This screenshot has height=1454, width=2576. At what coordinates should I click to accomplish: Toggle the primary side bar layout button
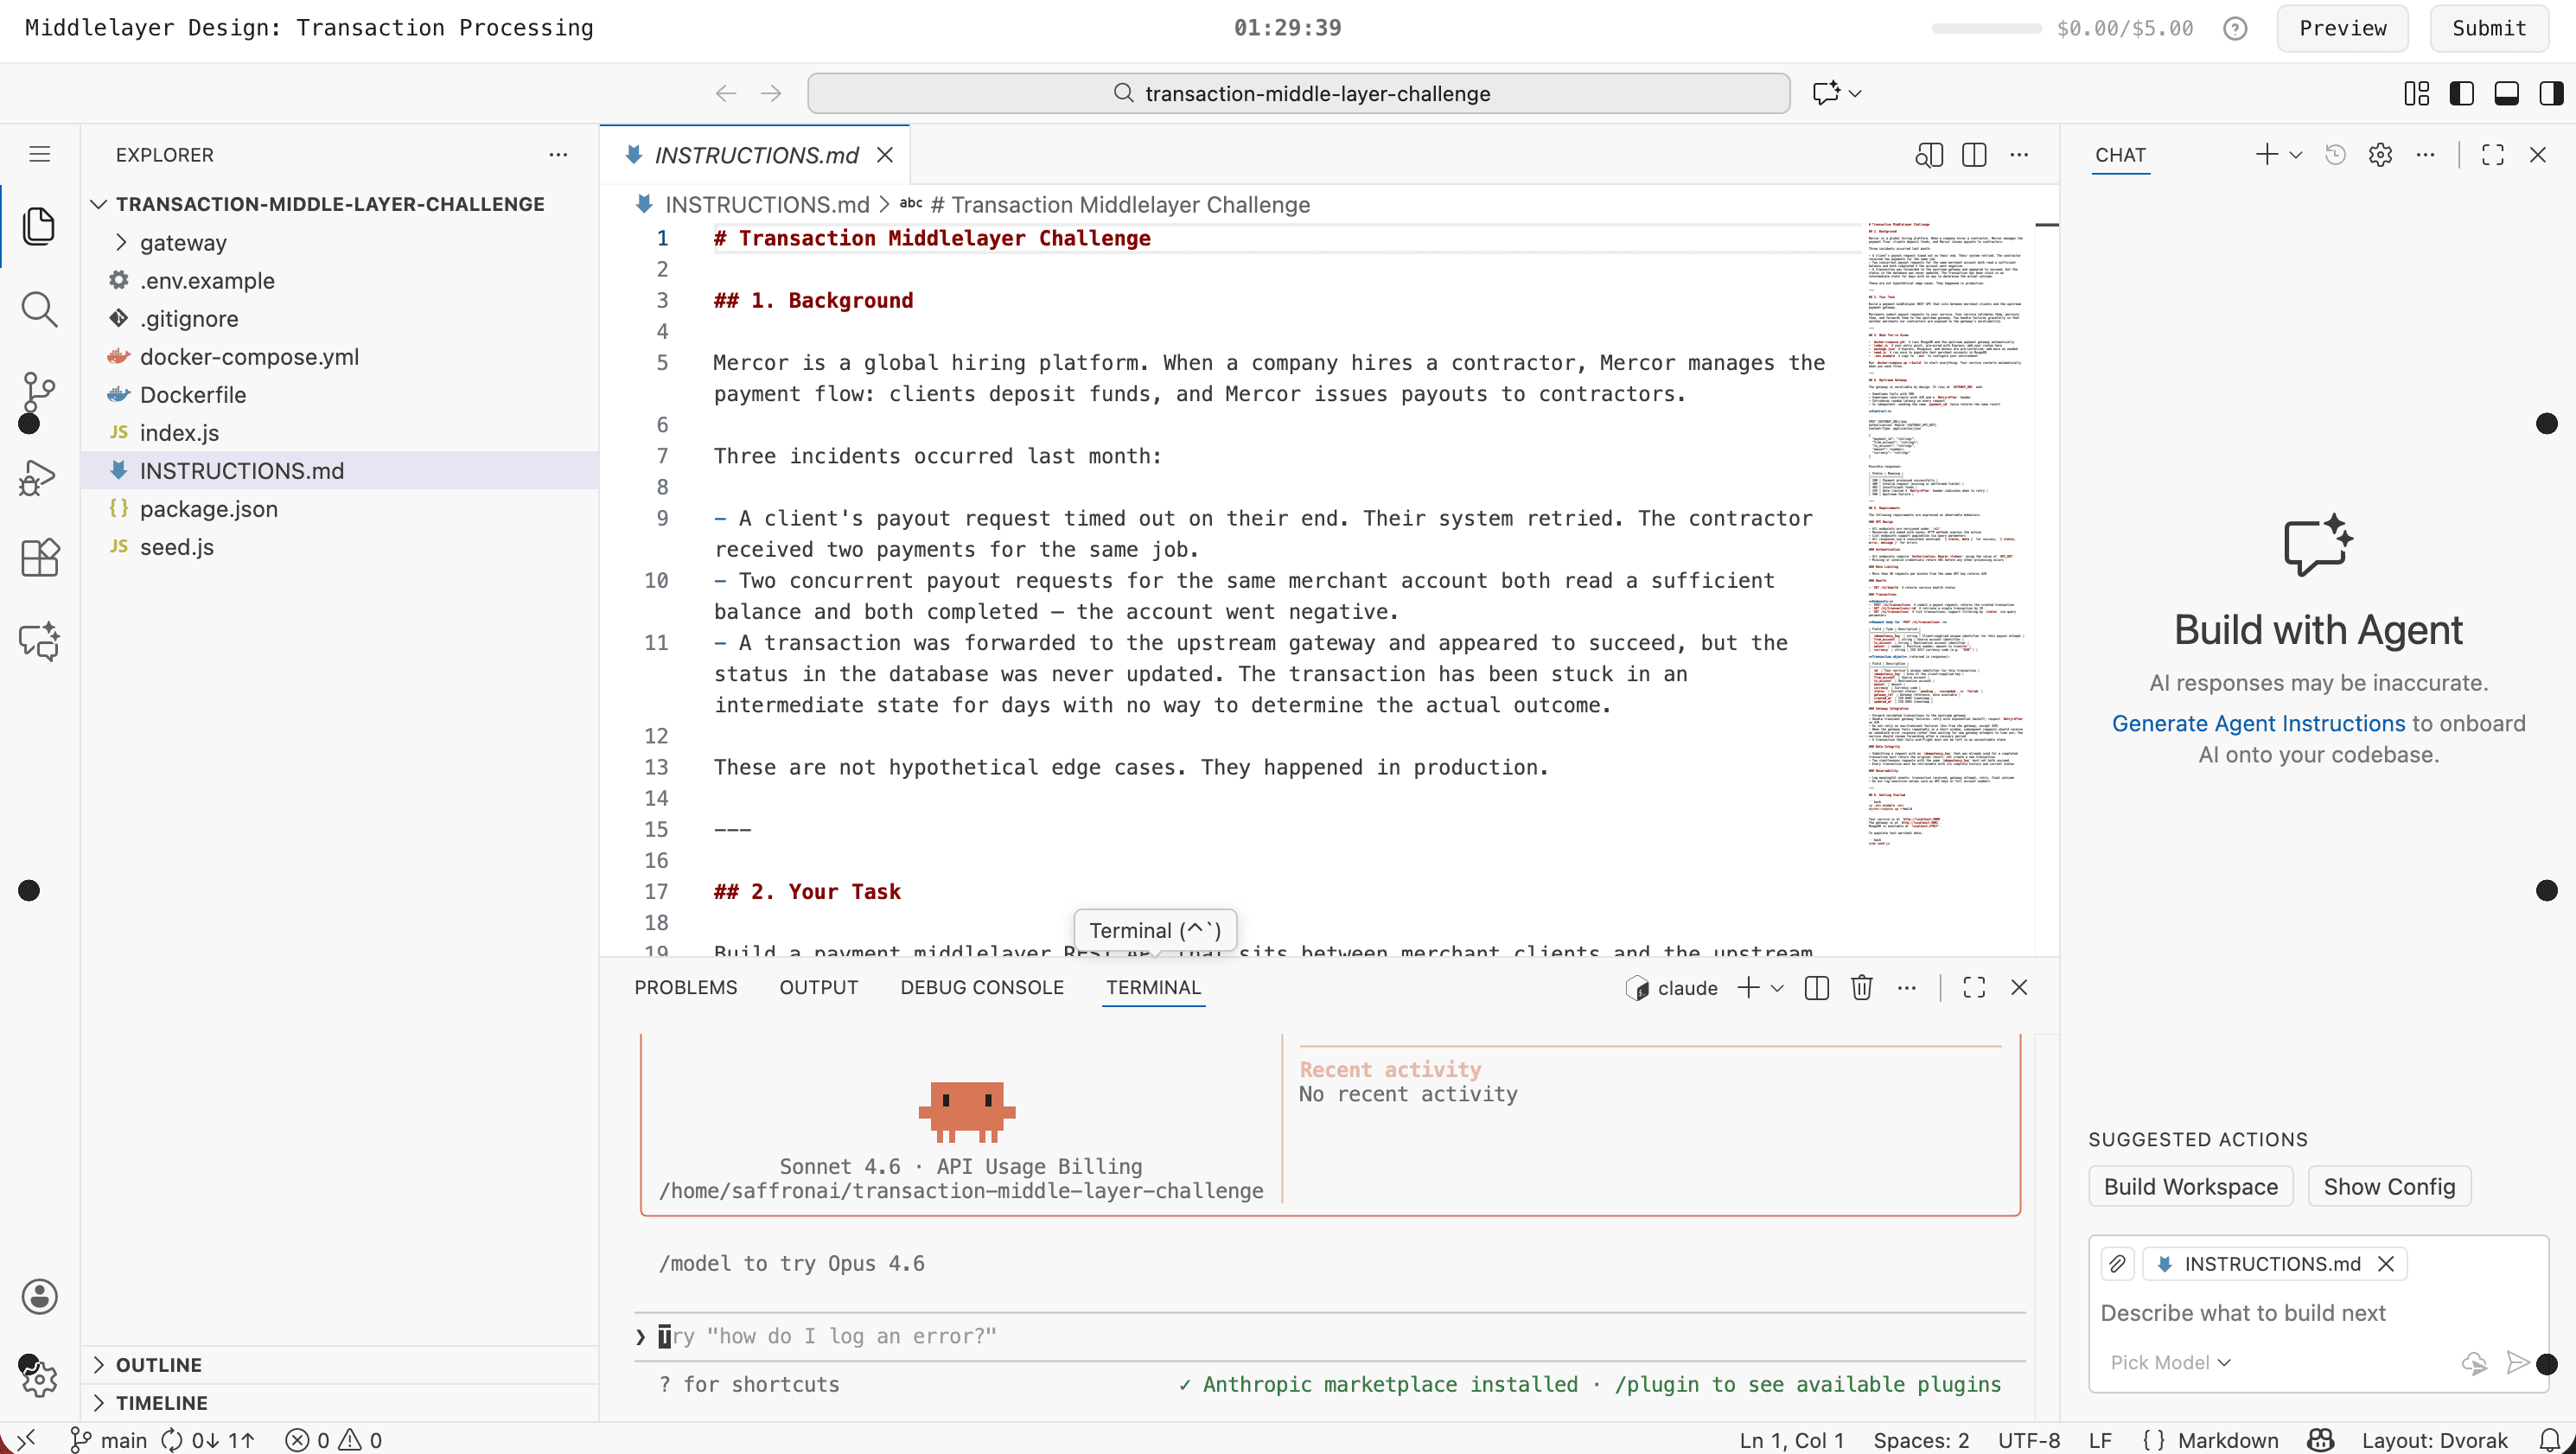pos(2462,93)
